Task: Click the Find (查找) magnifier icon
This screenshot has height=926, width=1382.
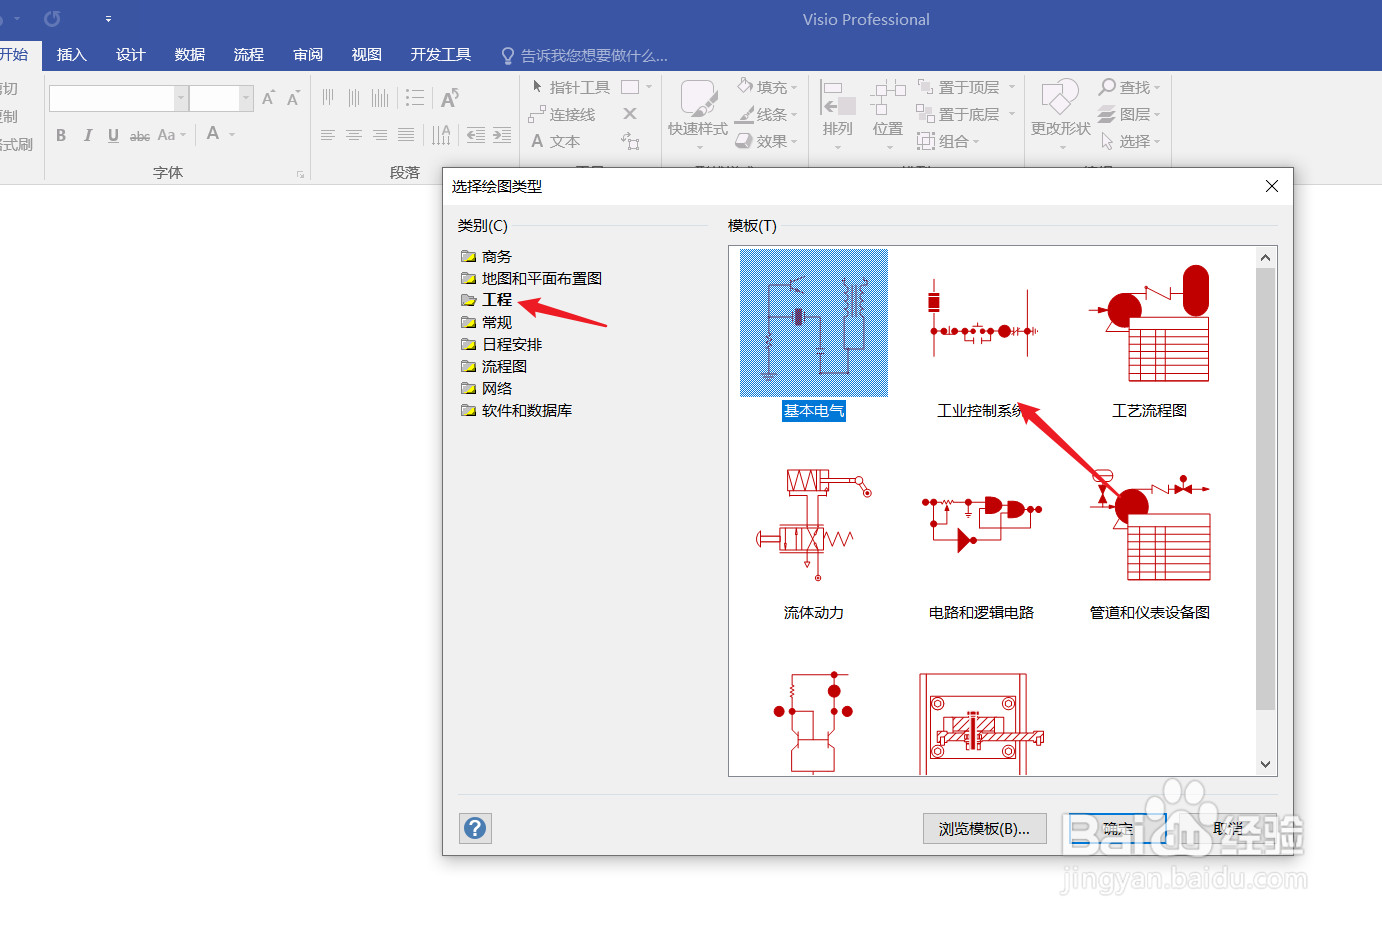Action: point(1107,87)
